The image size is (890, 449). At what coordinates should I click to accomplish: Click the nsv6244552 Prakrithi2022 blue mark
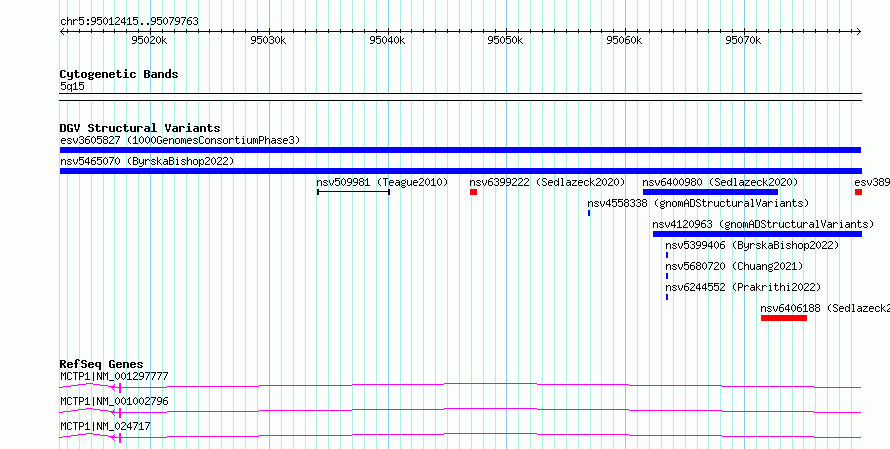(667, 297)
